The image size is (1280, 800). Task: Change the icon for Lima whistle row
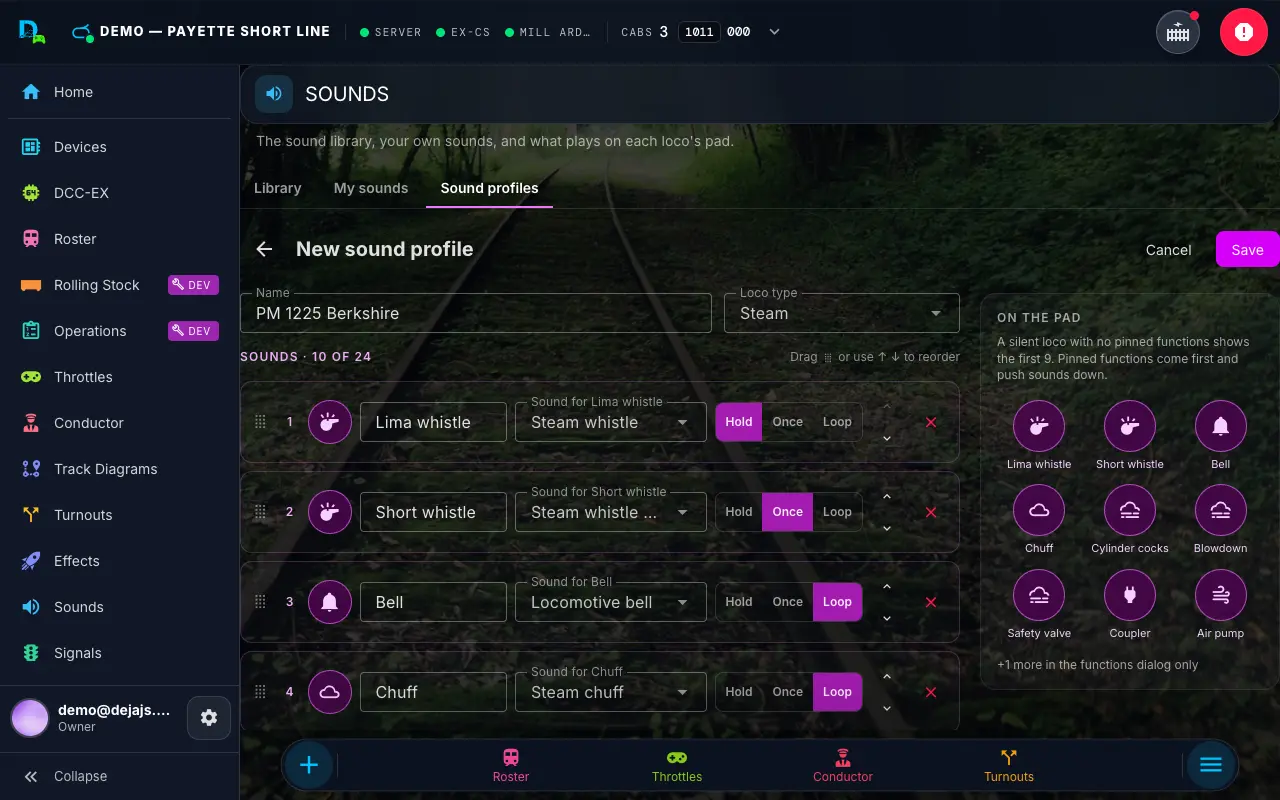point(329,422)
